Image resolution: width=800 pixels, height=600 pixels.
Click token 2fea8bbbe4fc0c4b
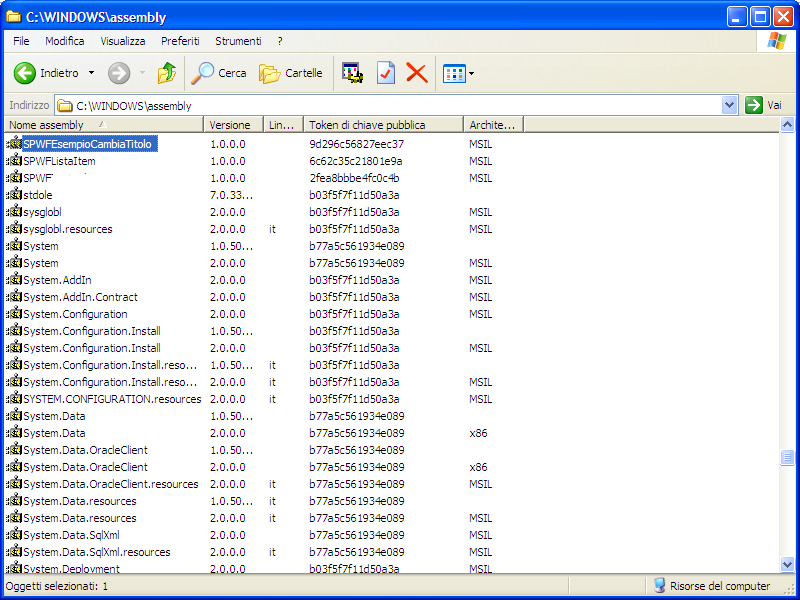(x=354, y=178)
